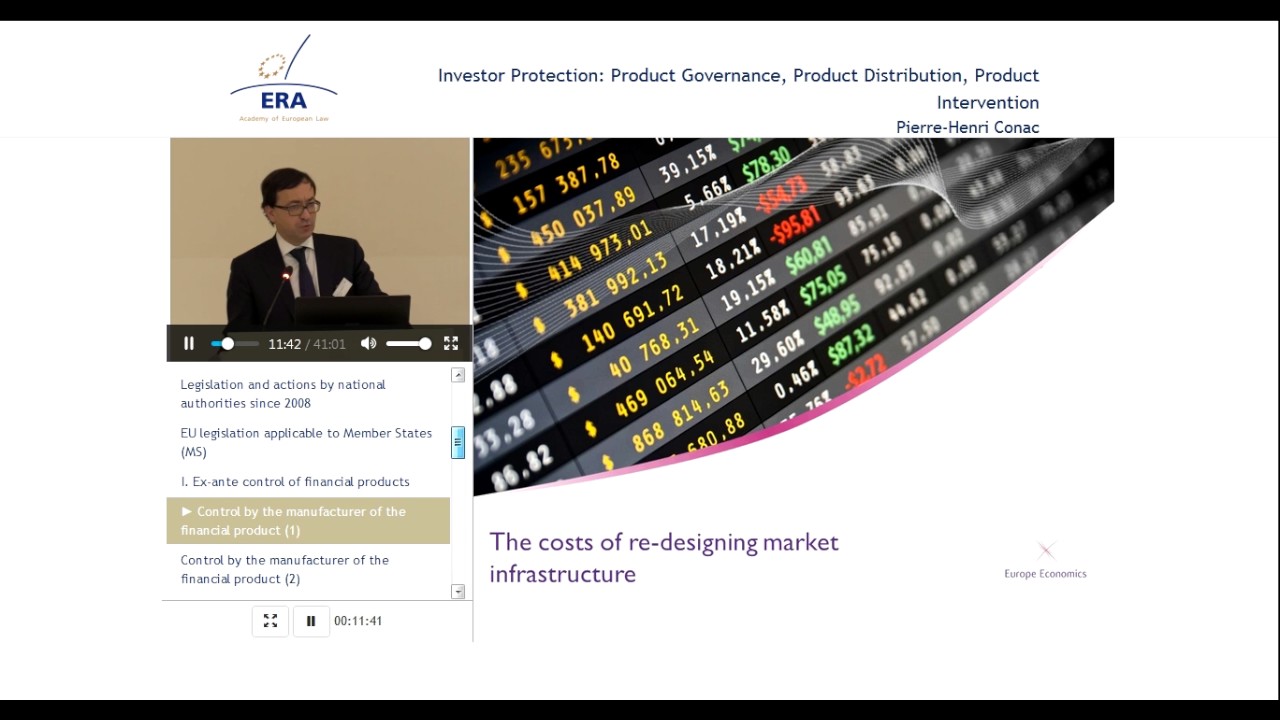Click the video seek progress slider
The image size is (1280, 720).
point(235,343)
